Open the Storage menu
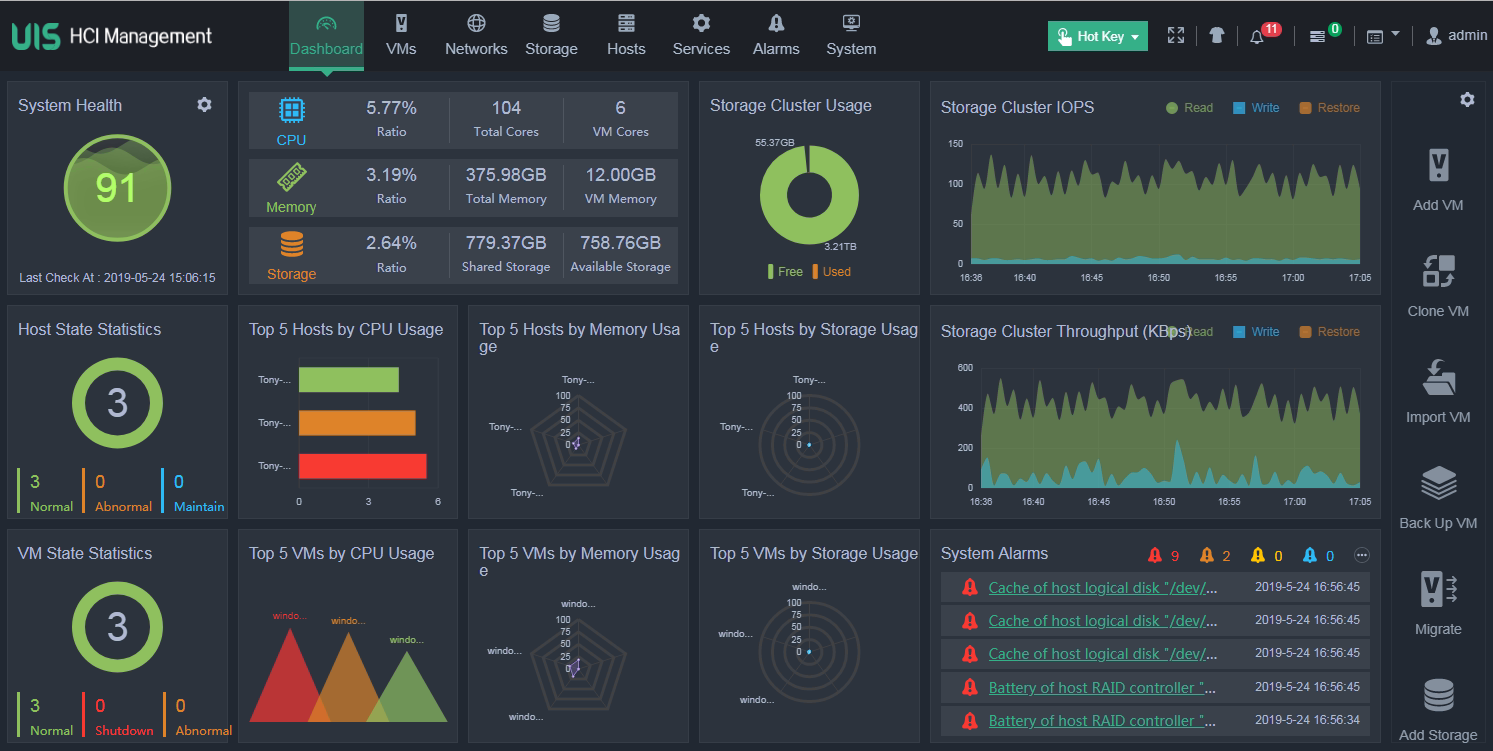The height and width of the screenshot is (751, 1493). pos(551,35)
